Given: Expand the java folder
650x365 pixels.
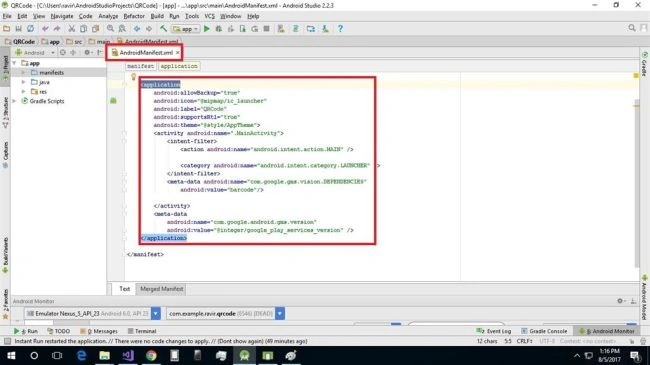Looking at the screenshot, I should click(24, 82).
